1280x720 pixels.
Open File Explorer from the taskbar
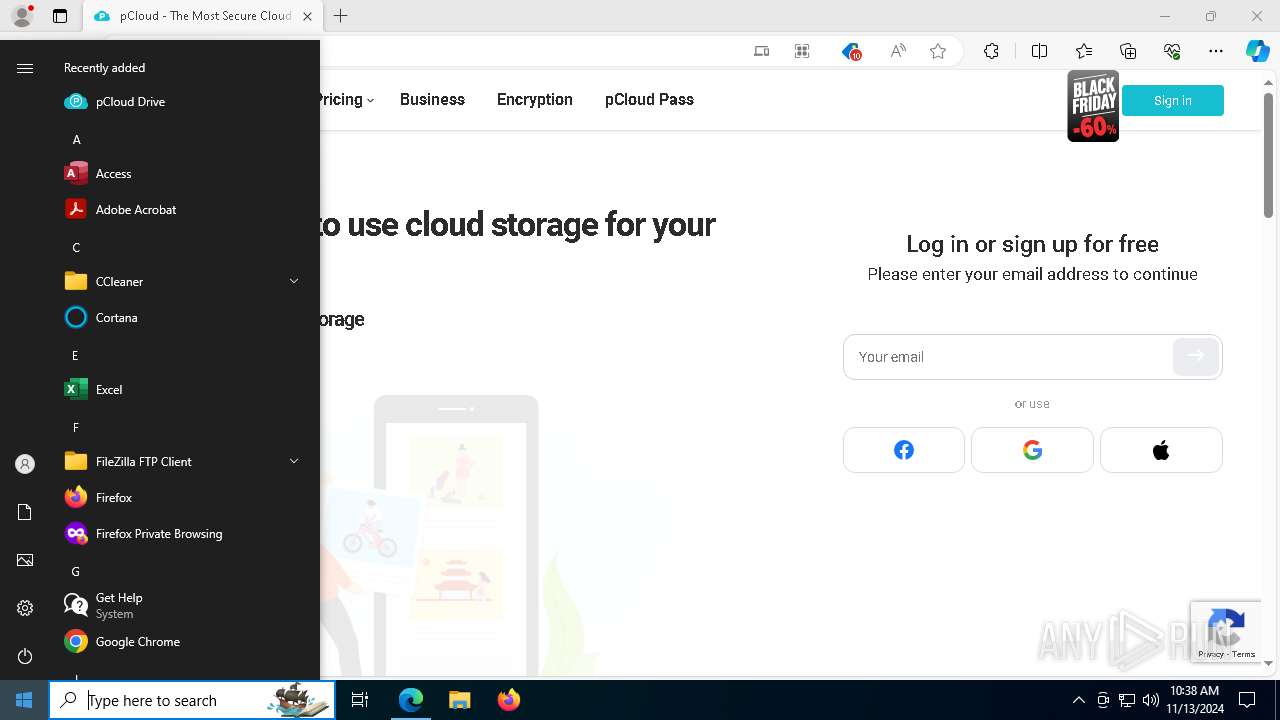click(459, 700)
